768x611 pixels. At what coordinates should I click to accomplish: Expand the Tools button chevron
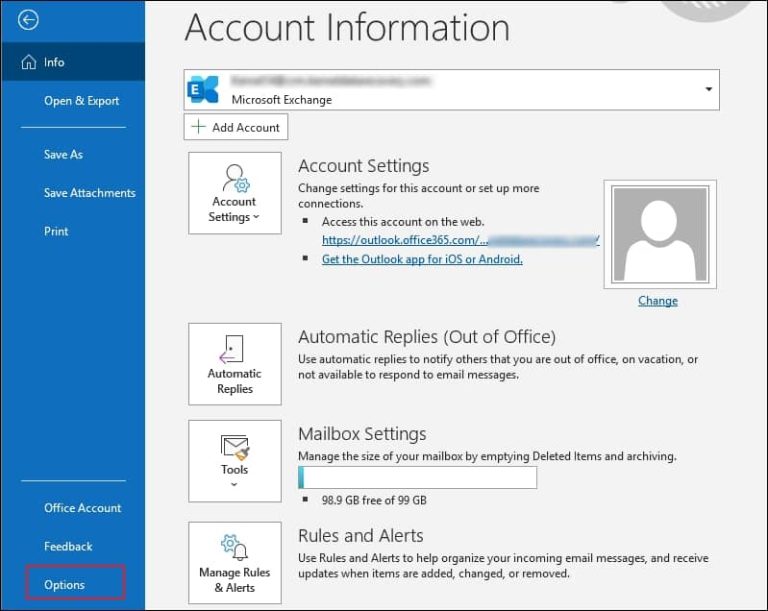pos(234,485)
